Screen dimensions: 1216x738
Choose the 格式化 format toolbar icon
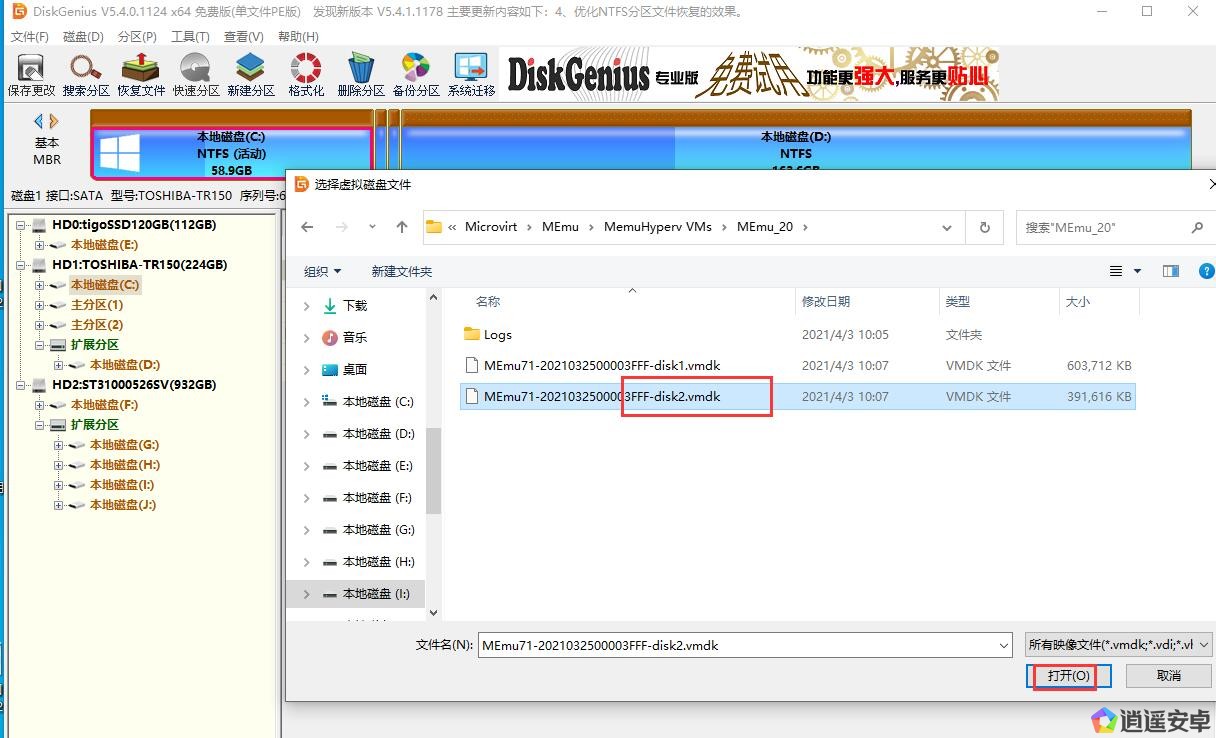305,74
